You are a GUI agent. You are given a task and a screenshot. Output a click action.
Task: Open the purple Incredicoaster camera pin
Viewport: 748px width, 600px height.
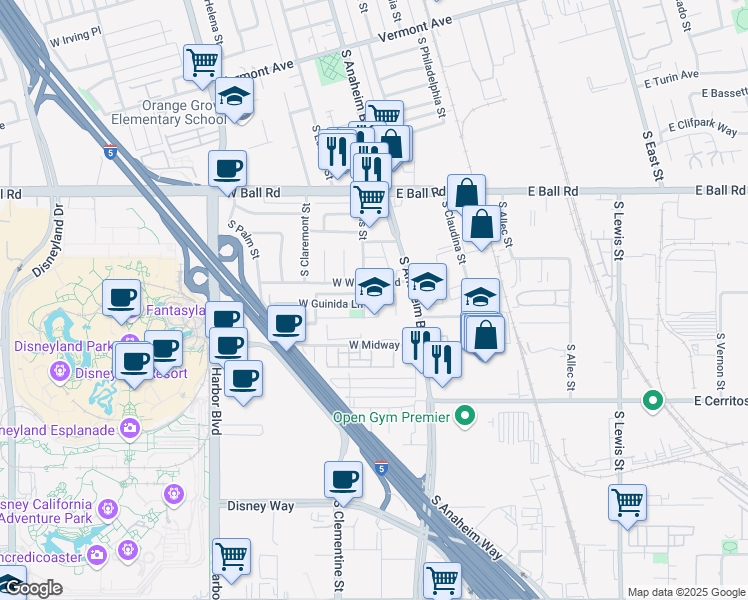pos(97,555)
